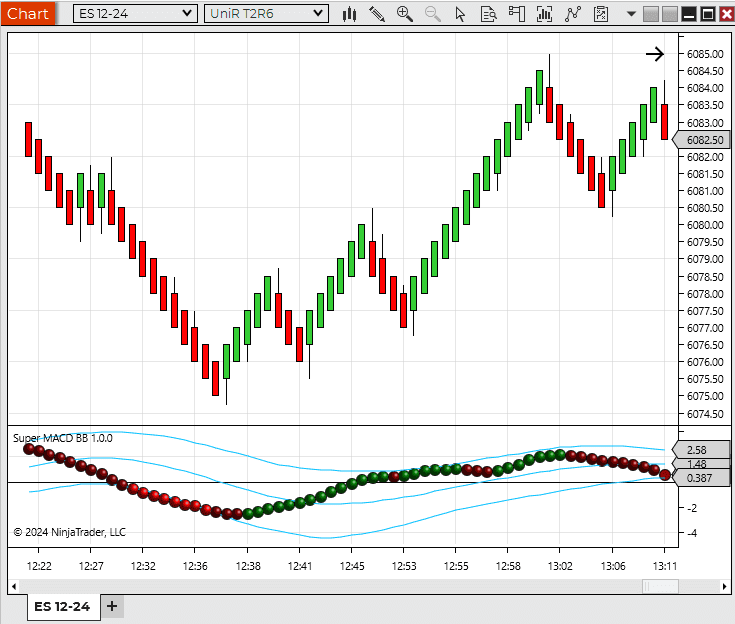Select the cursor pointer tool
The width and height of the screenshot is (735, 624).
click(x=460, y=14)
